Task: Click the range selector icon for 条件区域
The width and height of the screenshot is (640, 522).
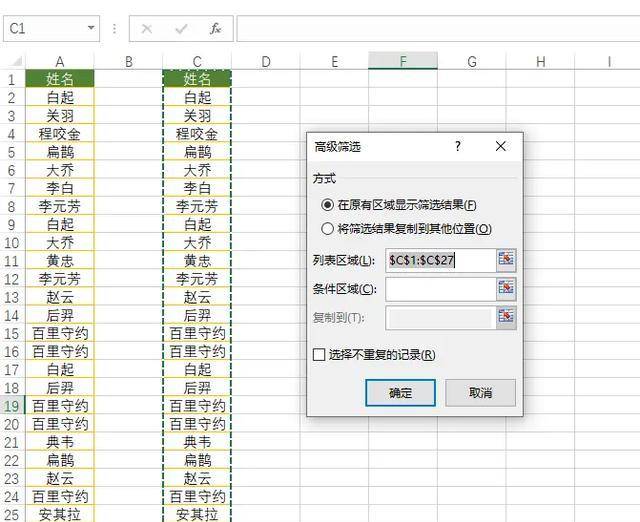Action: tap(506, 289)
